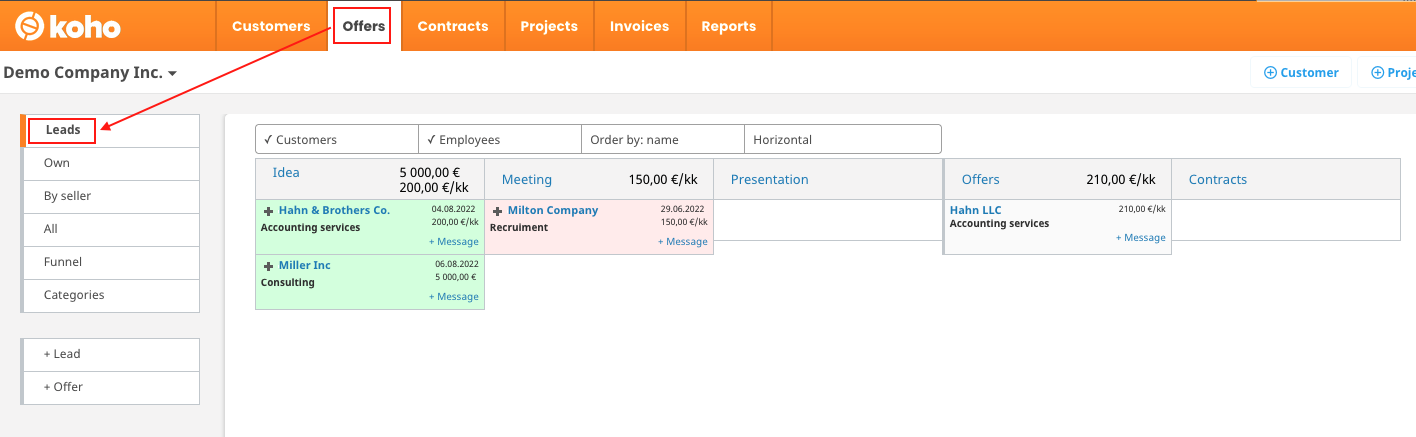Screen dimensions: 1416x437
Task: Click the 06.08.2022 date
Action: click(458, 264)
